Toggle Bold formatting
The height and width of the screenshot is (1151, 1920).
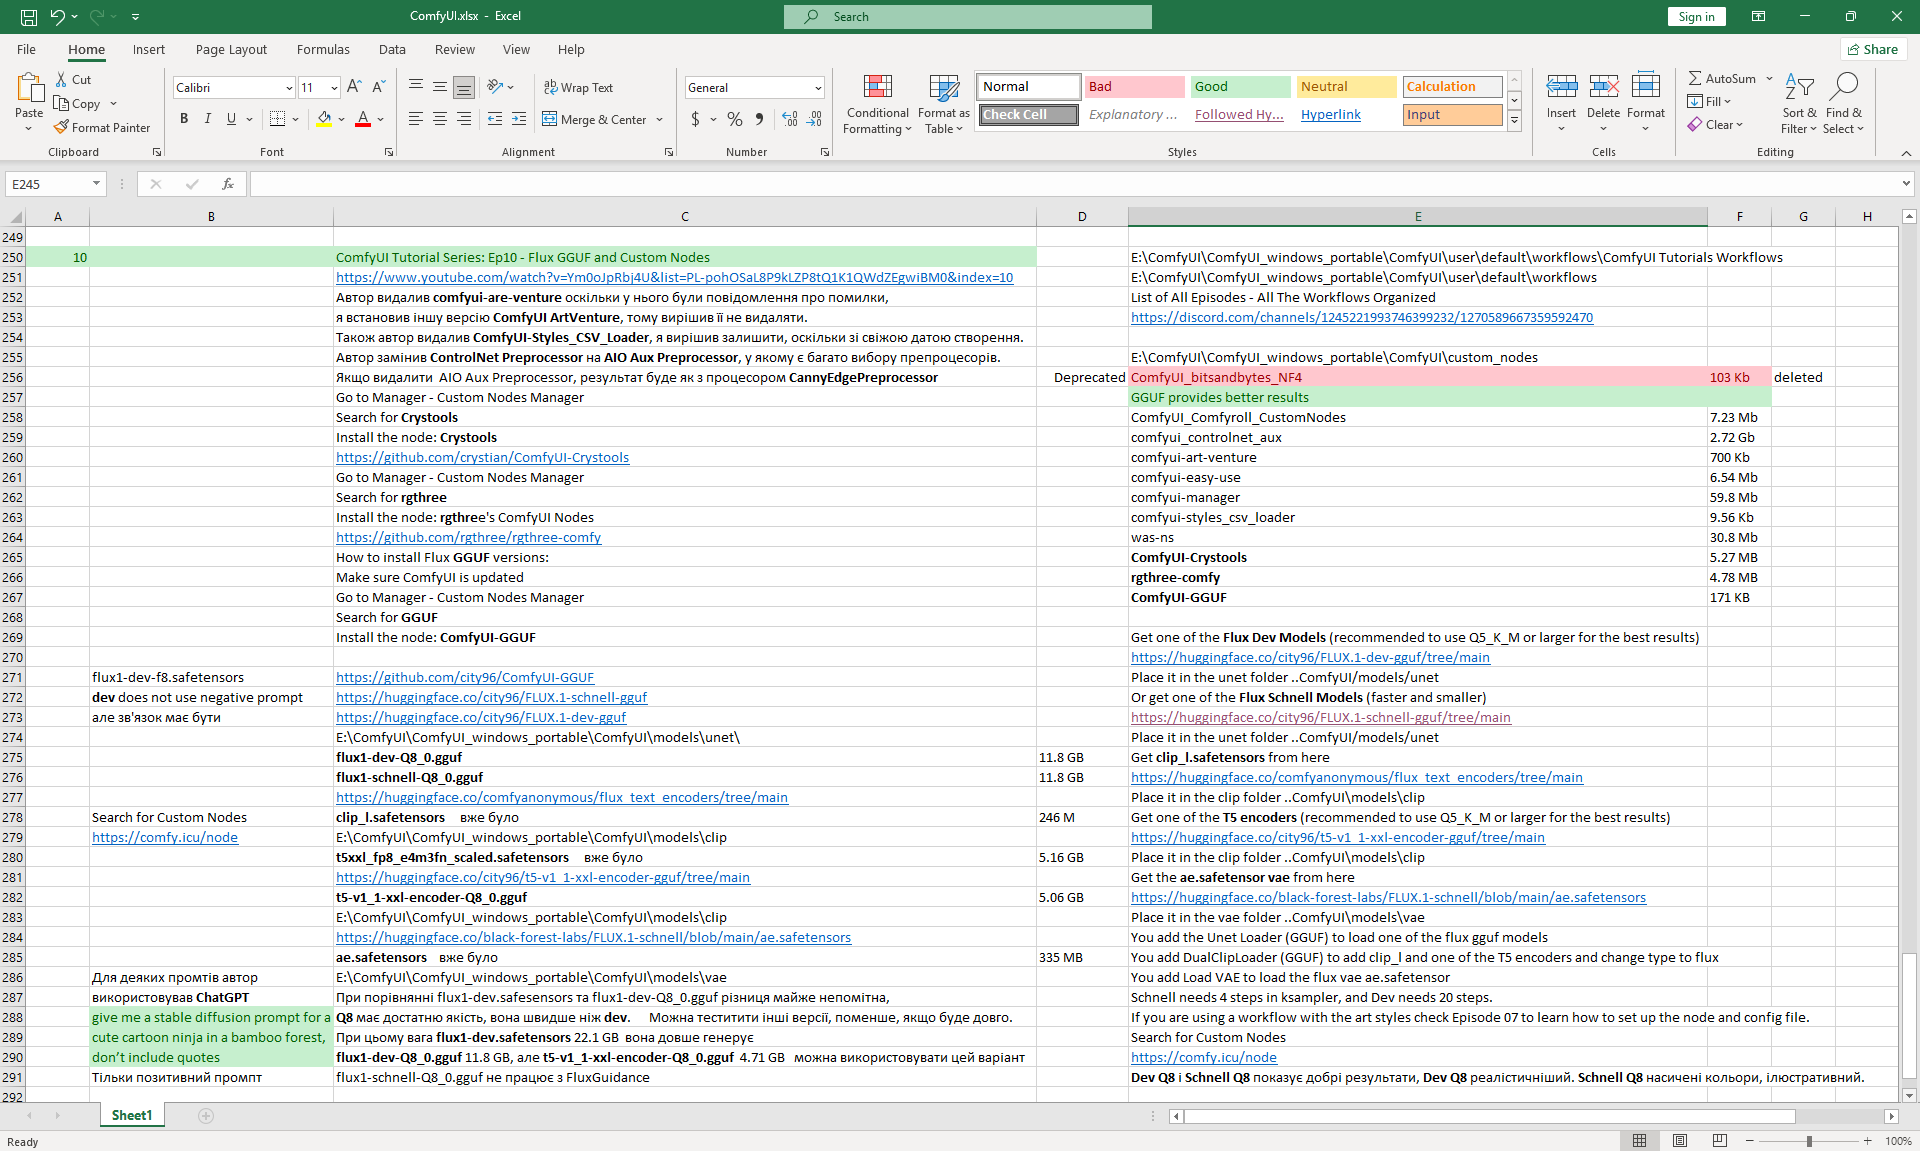[184, 119]
